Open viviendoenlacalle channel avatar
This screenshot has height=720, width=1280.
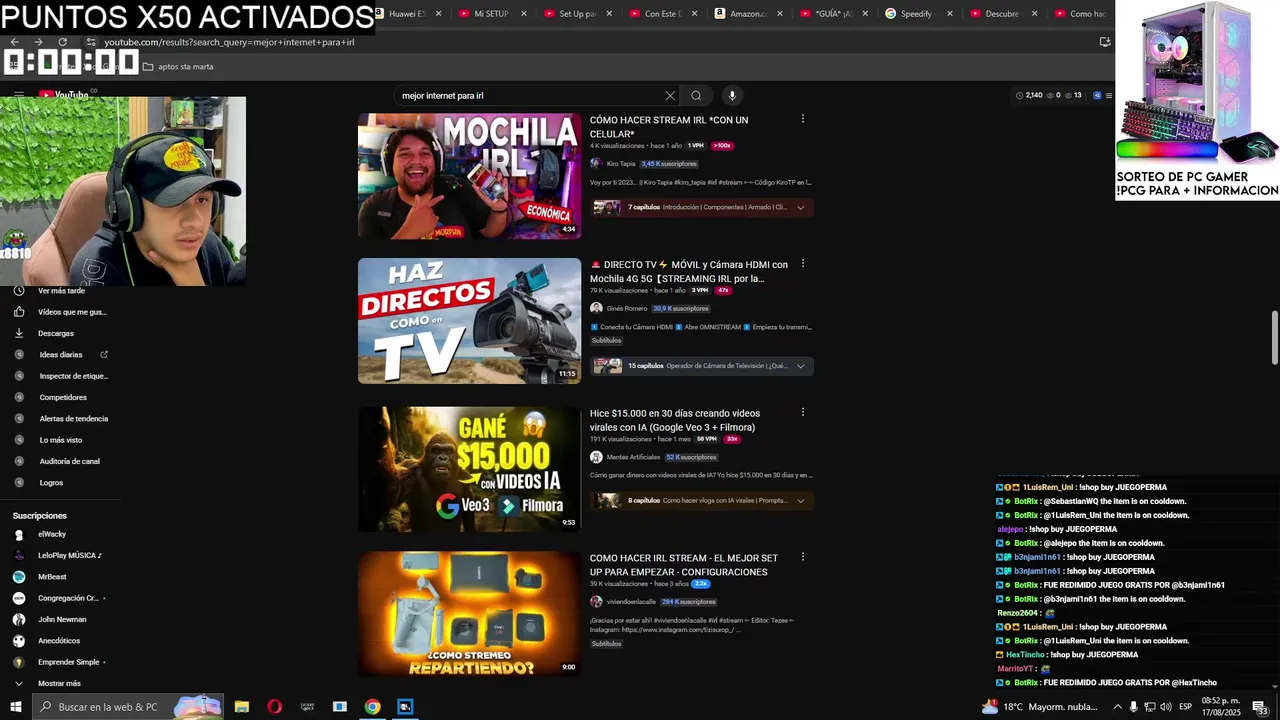click(596, 602)
